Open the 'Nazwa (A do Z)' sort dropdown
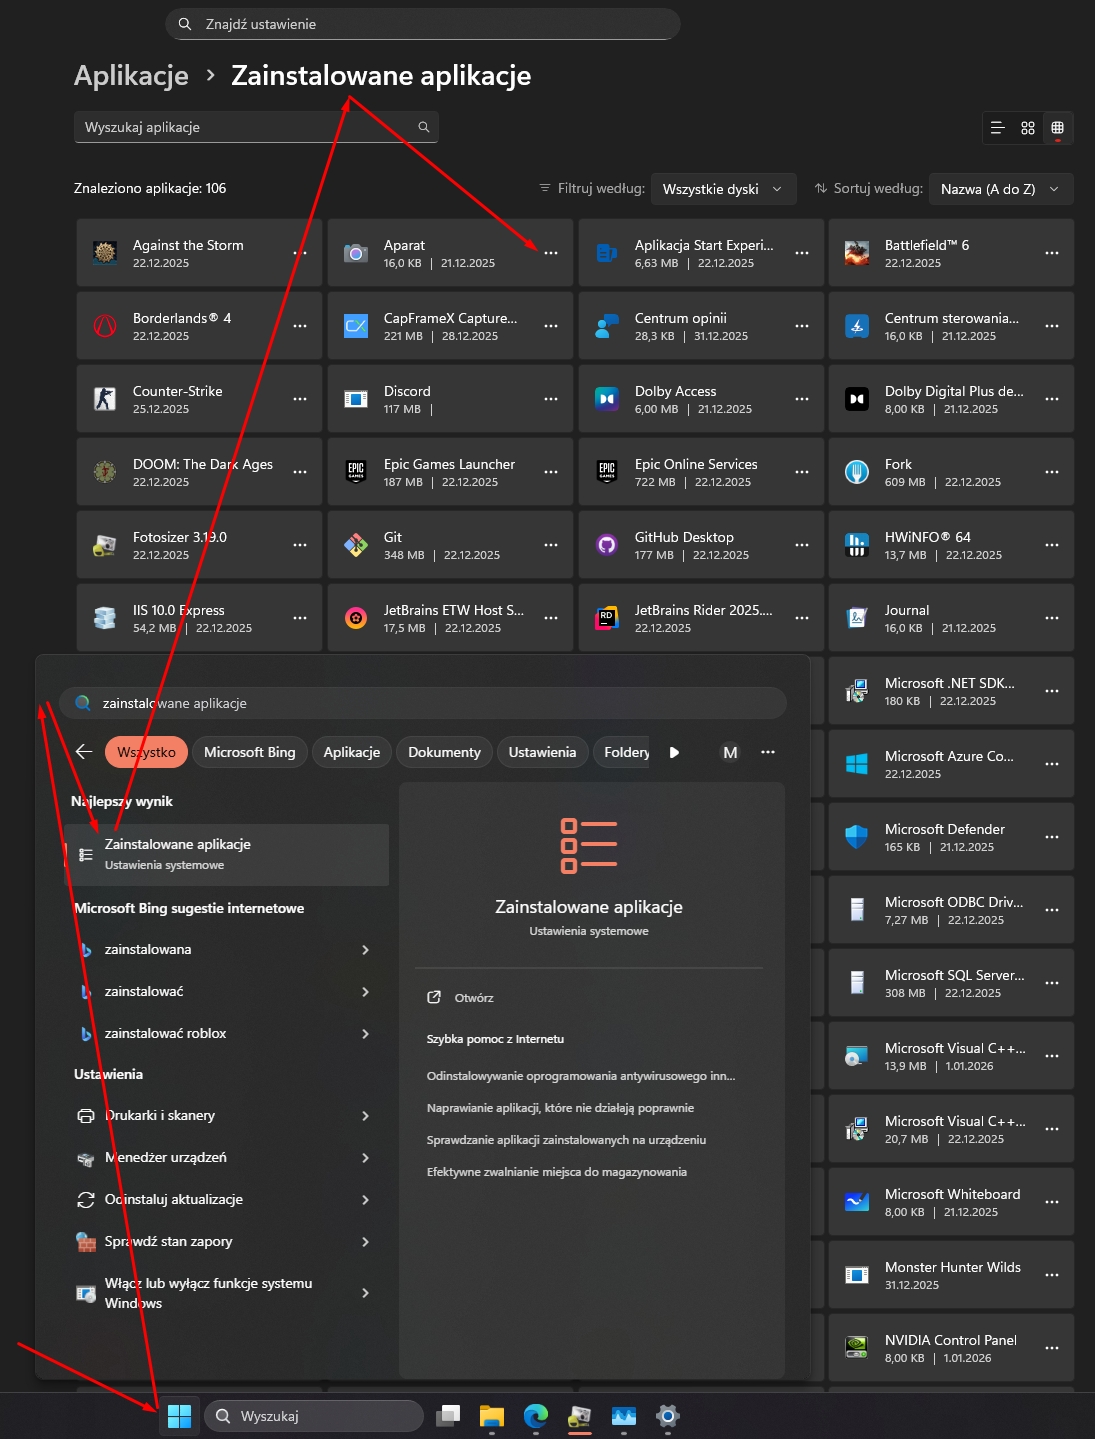1095x1439 pixels. click(x=1000, y=189)
